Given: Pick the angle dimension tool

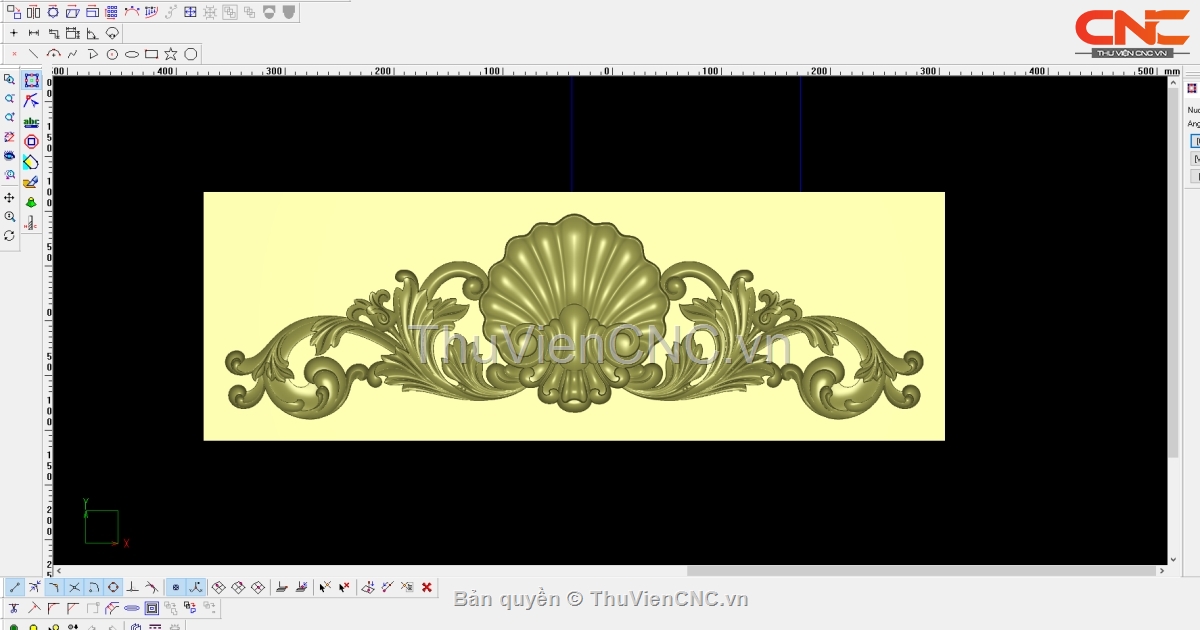Looking at the screenshot, I should pos(92,33).
